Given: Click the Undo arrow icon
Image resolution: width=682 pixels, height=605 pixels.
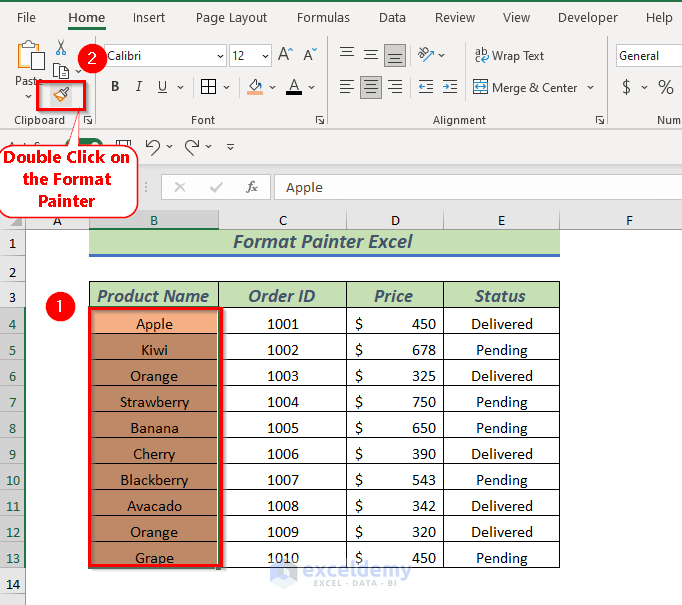Looking at the screenshot, I should [153, 147].
